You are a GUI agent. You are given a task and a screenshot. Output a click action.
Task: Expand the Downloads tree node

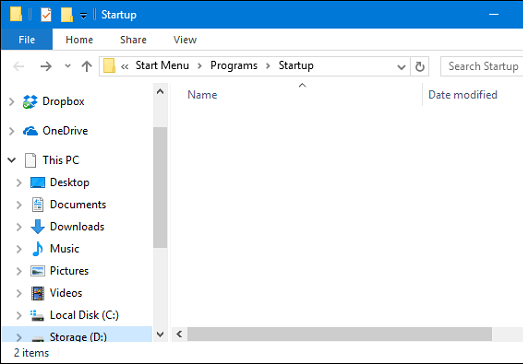click(x=19, y=227)
